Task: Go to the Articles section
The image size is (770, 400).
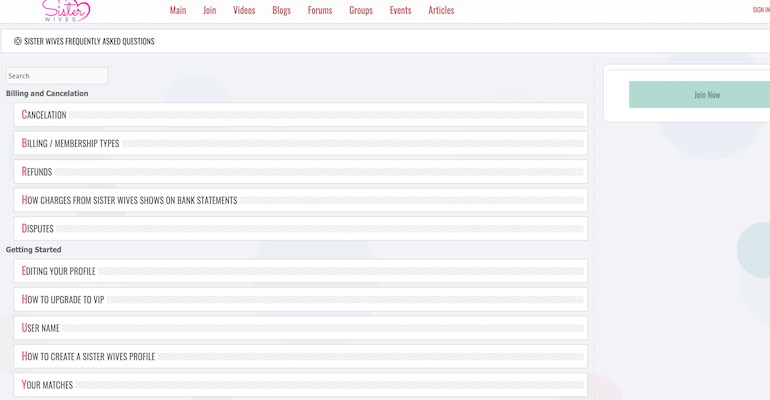Action: [441, 11]
